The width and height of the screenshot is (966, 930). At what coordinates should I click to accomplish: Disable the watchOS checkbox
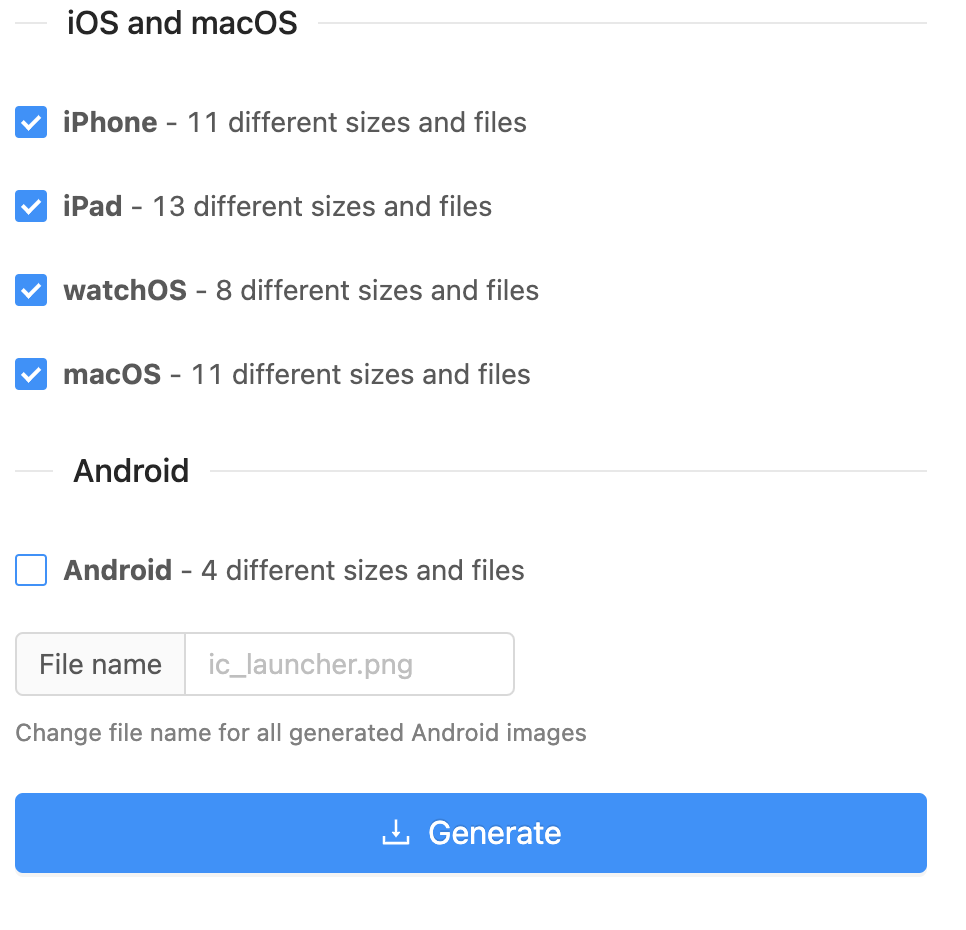pyautogui.click(x=31, y=290)
